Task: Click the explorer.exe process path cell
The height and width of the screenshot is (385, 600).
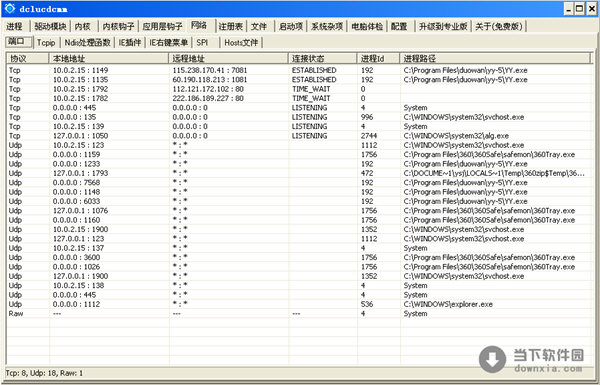Action: (x=448, y=305)
